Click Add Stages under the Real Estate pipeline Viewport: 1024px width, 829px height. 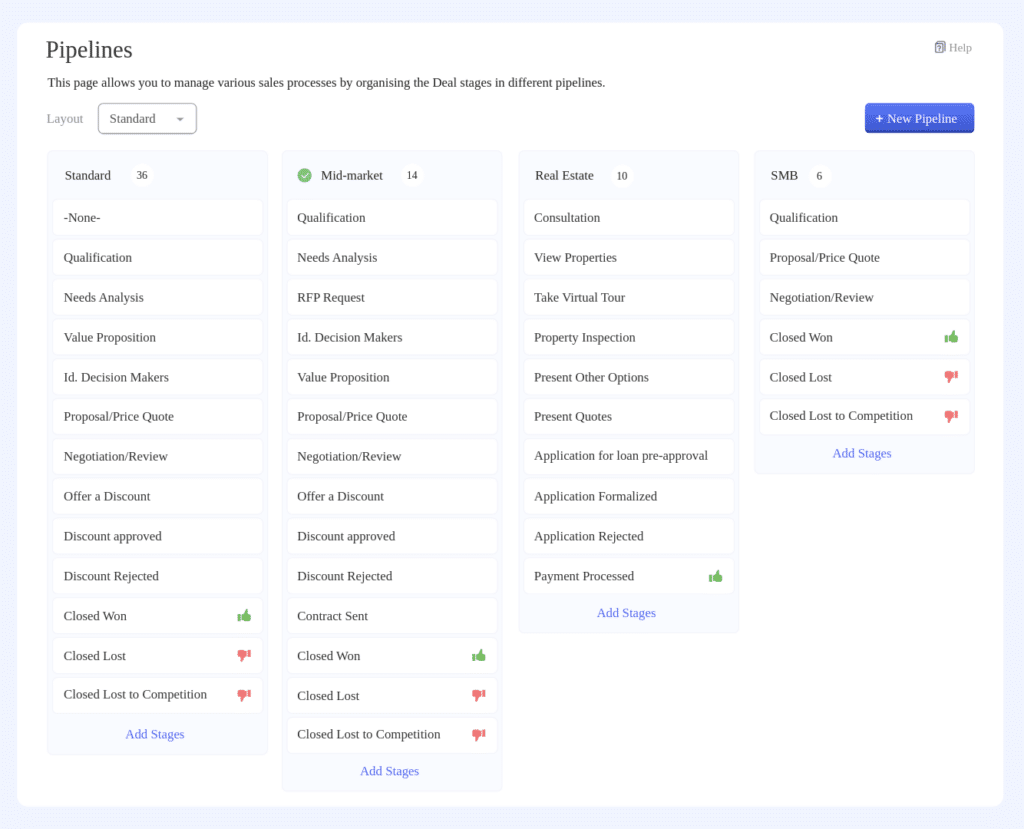click(x=626, y=612)
